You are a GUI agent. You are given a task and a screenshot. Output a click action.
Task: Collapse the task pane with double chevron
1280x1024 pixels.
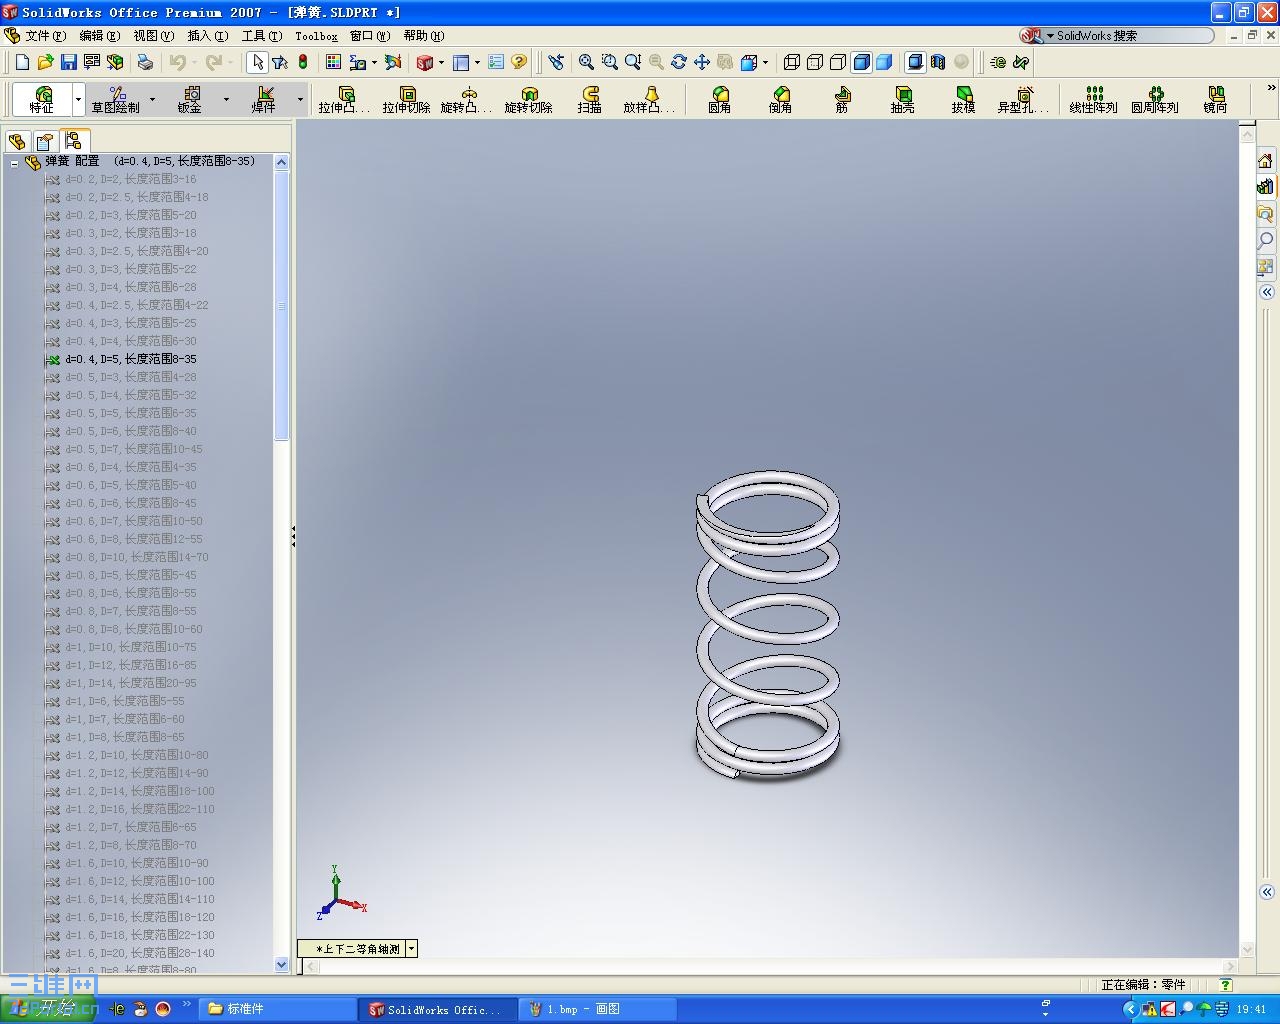[x=1266, y=292]
